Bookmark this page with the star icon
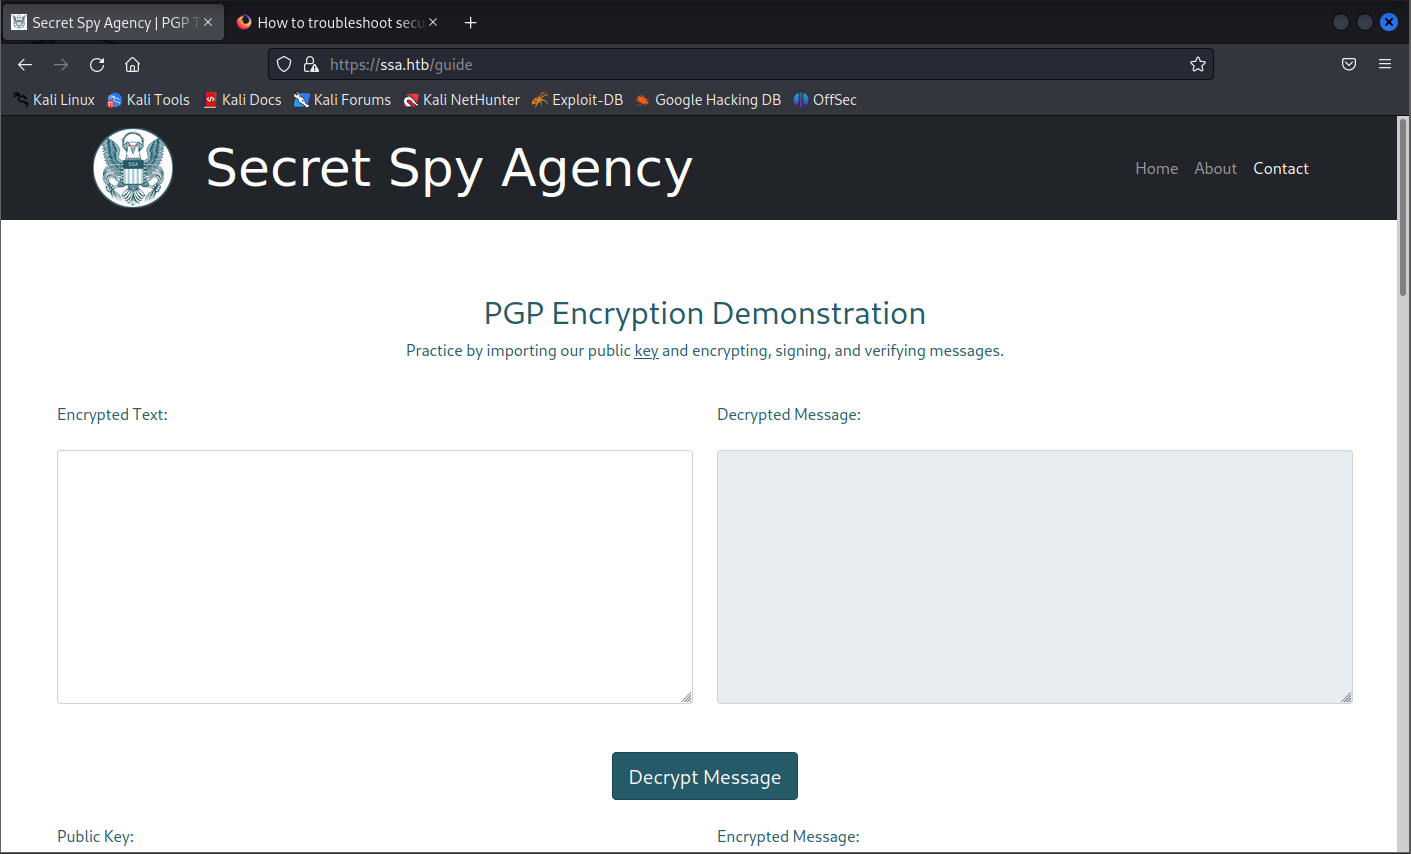The image size is (1411, 854). 1197,65
